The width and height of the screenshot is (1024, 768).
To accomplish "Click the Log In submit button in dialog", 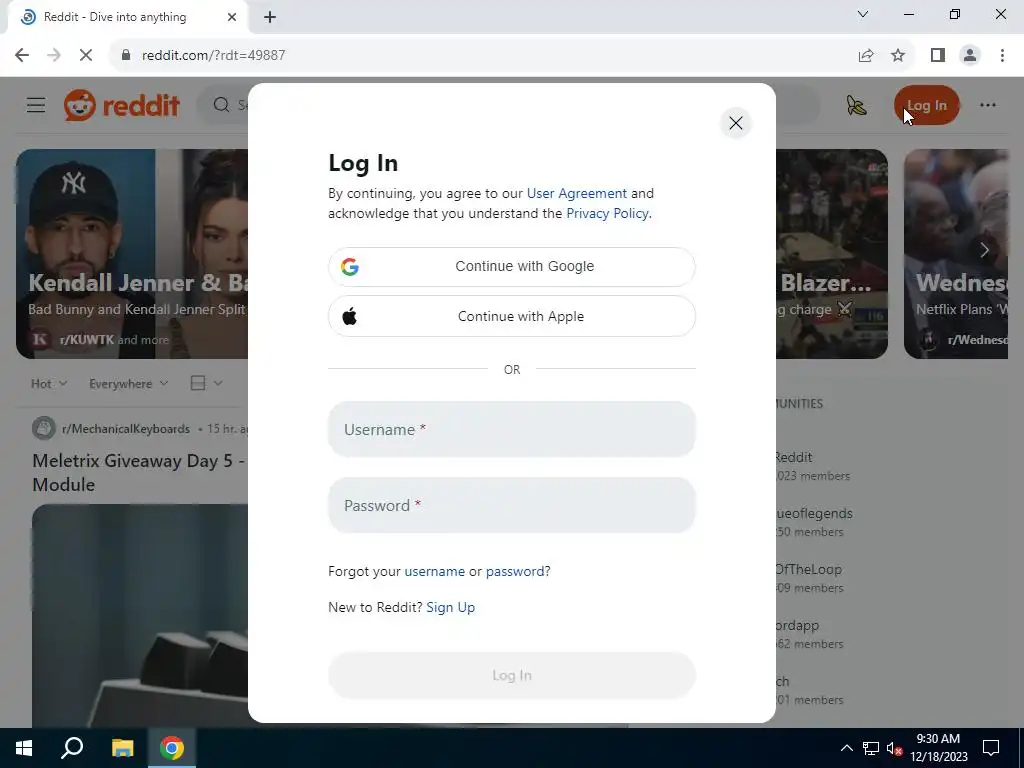I will pos(512,675).
